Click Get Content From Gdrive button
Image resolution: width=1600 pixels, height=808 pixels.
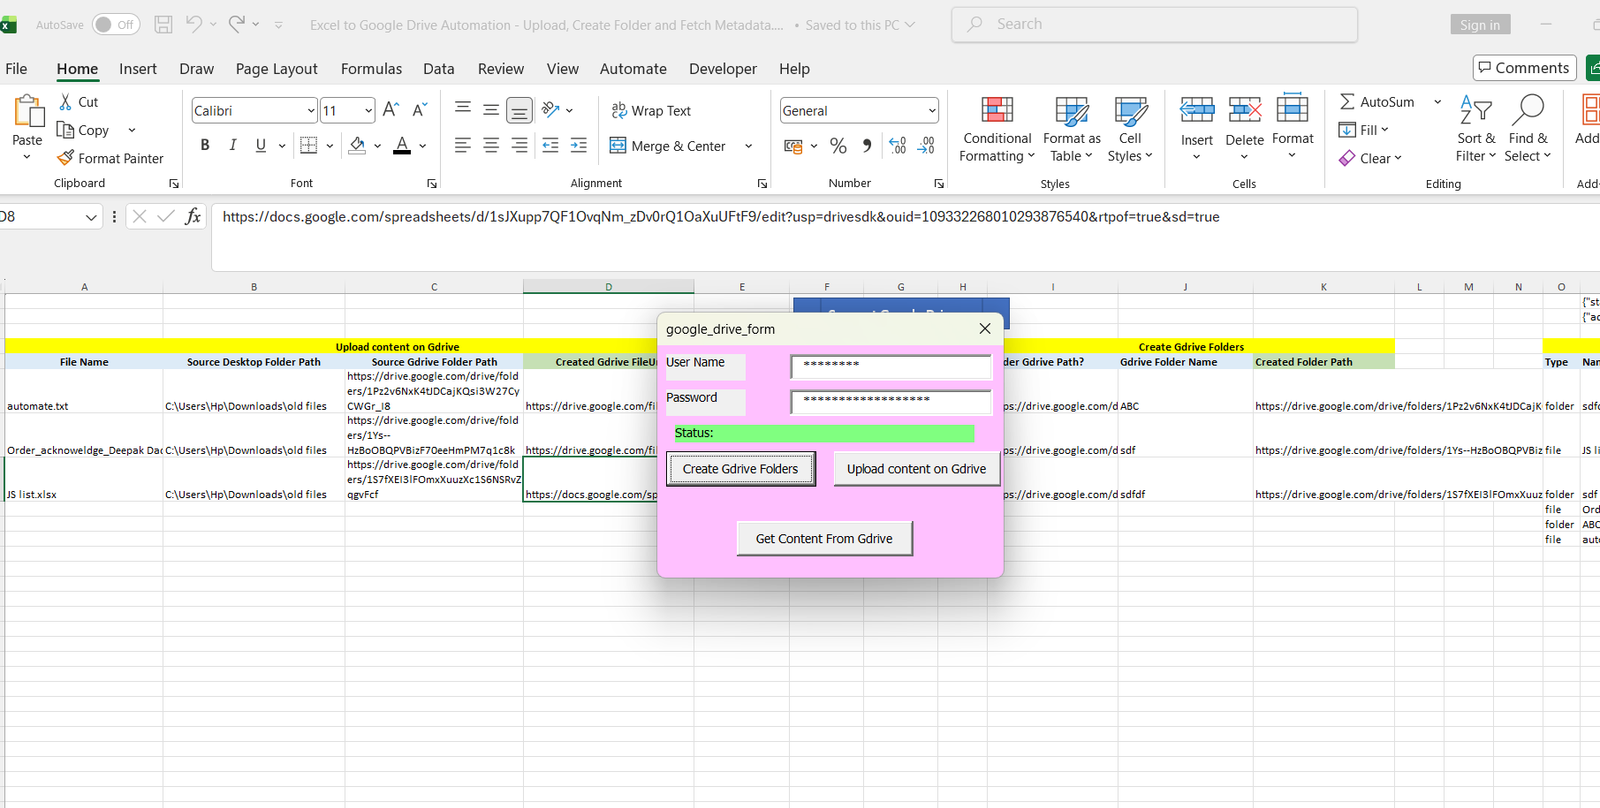point(824,539)
